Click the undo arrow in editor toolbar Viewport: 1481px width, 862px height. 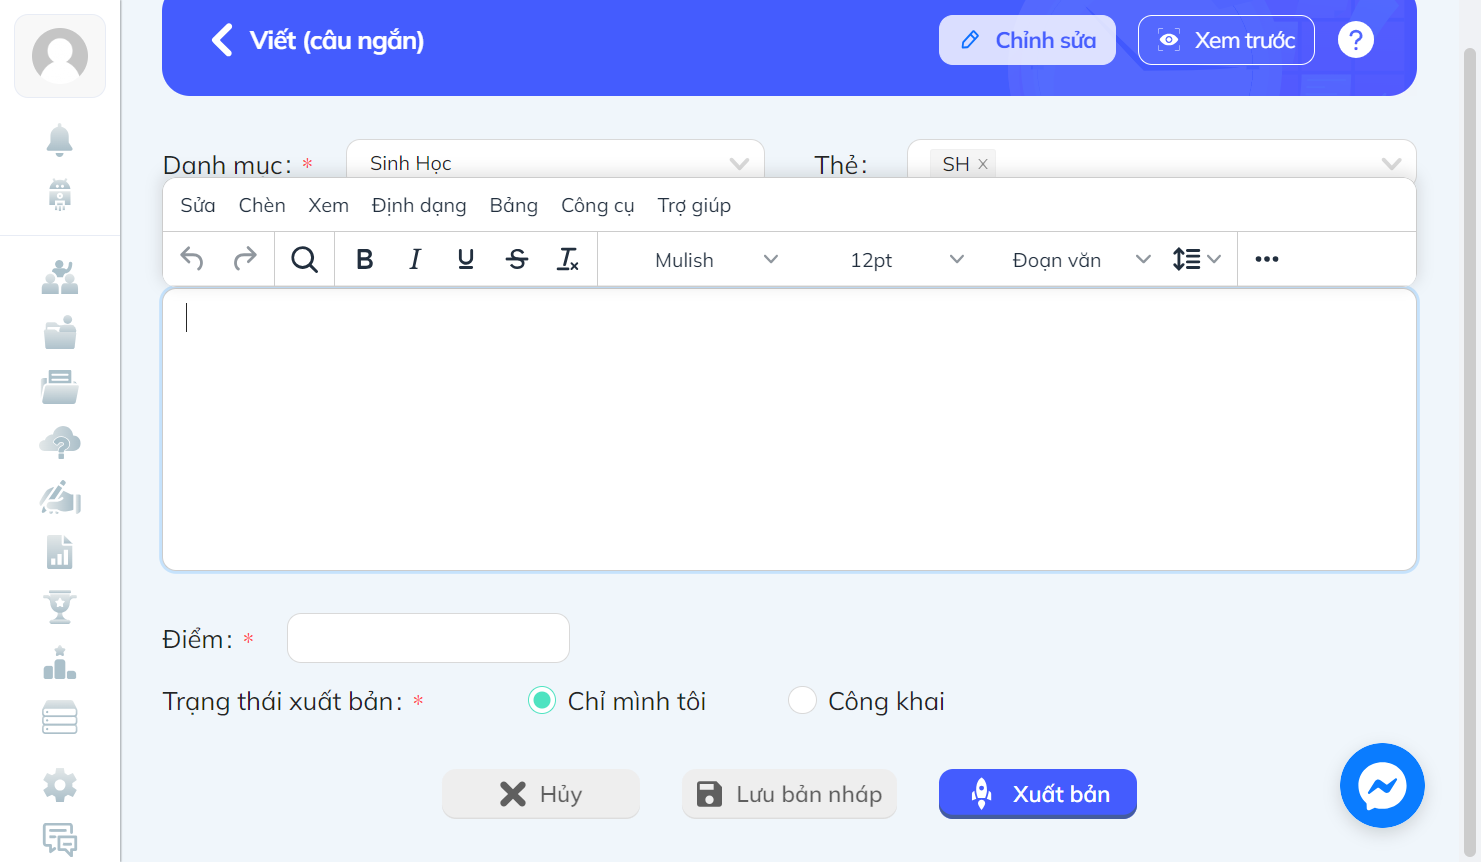pyautogui.click(x=192, y=260)
